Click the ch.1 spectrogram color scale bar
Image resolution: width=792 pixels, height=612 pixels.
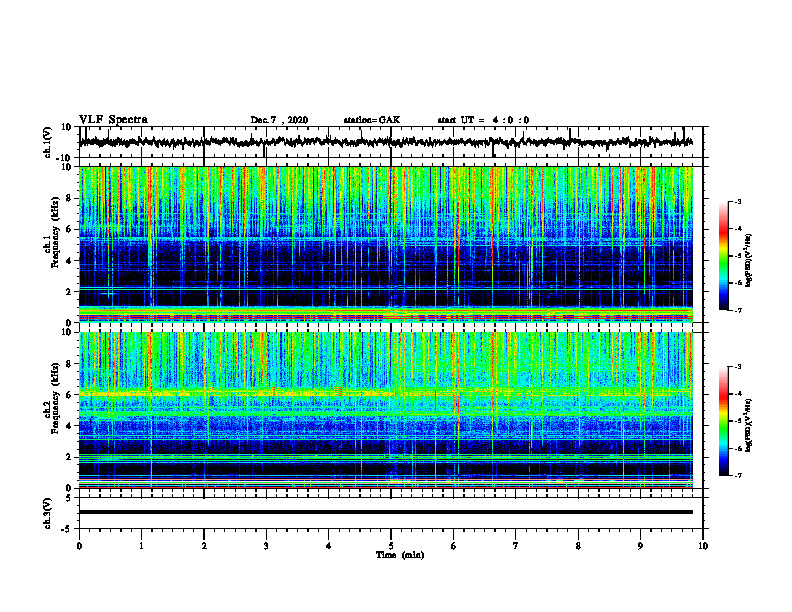coord(724,256)
